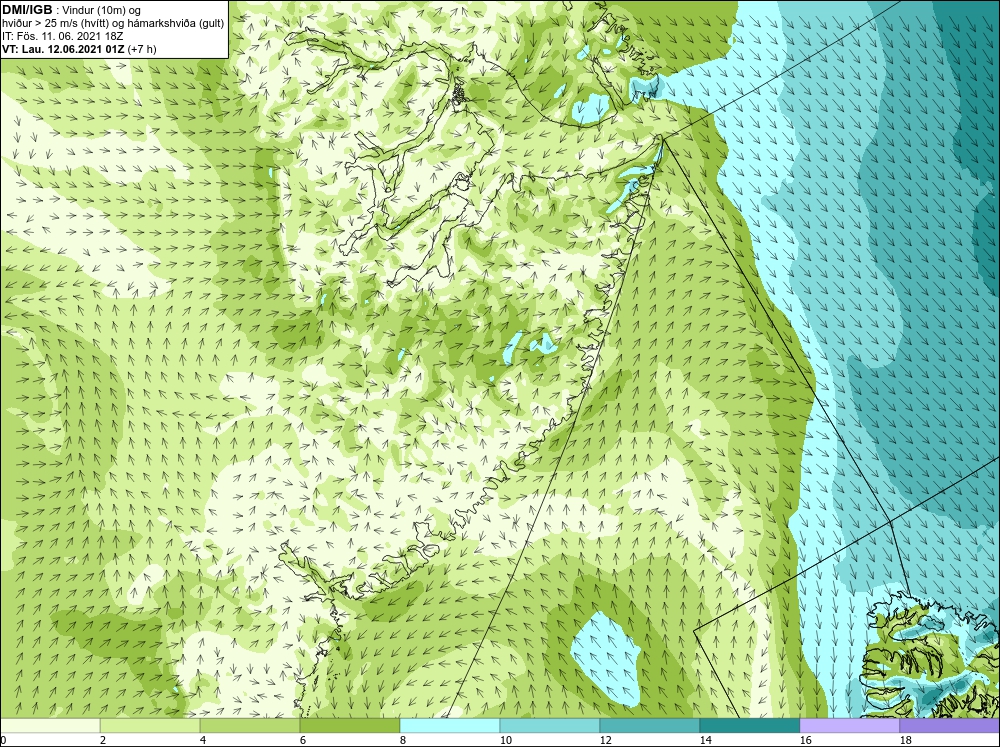Click the 'DMI/IGB' title text
Viewport: 1000px width, 747px height.
pos(27,10)
